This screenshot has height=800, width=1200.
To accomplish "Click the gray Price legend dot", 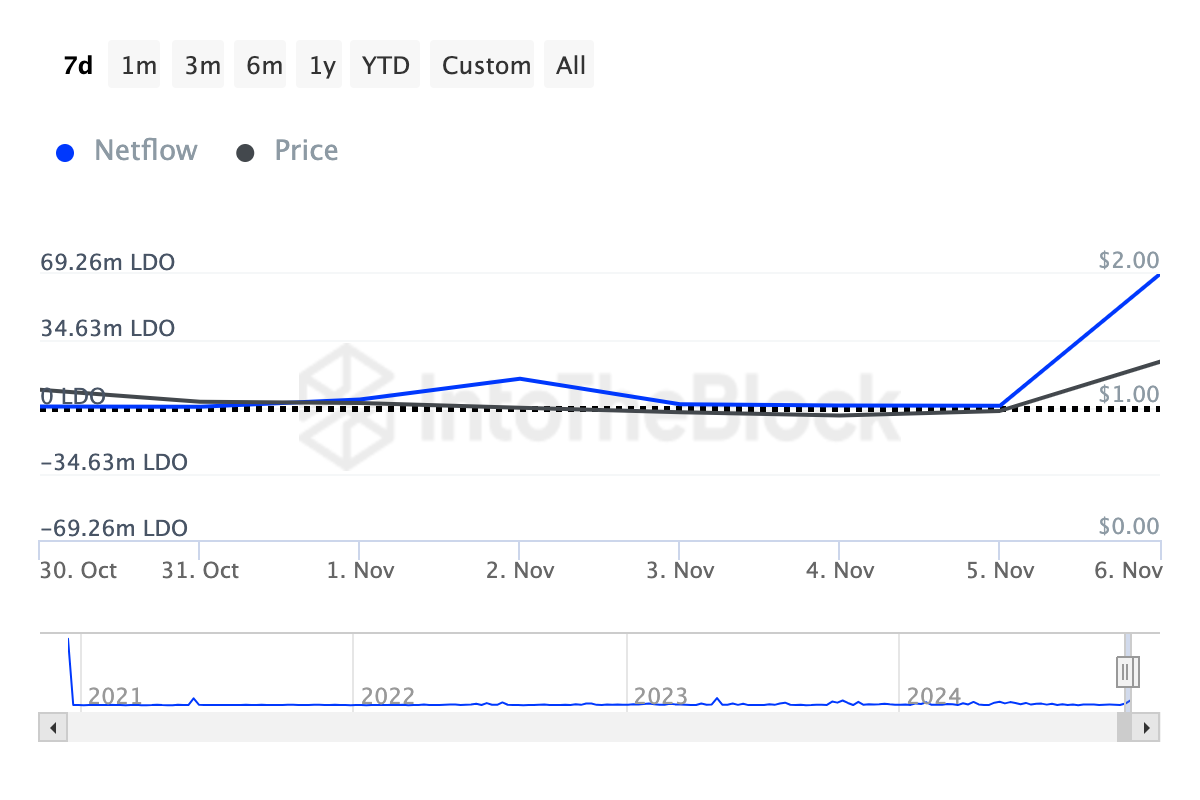I will click(x=245, y=153).
